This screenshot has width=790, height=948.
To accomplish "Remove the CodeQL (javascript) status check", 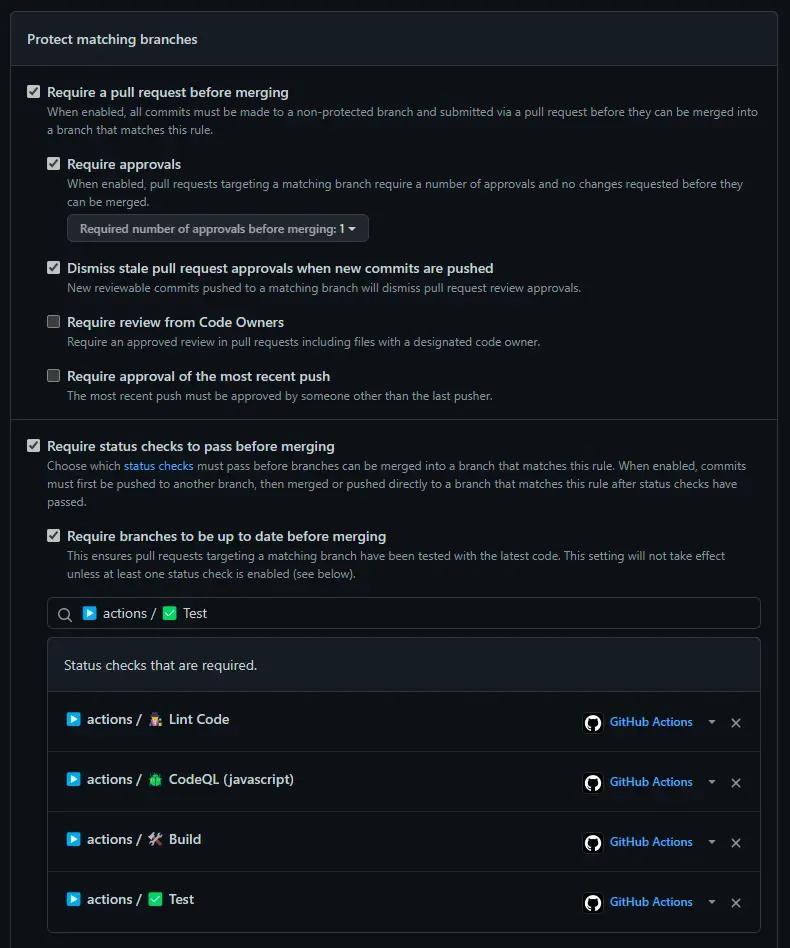I will coord(736,782).
